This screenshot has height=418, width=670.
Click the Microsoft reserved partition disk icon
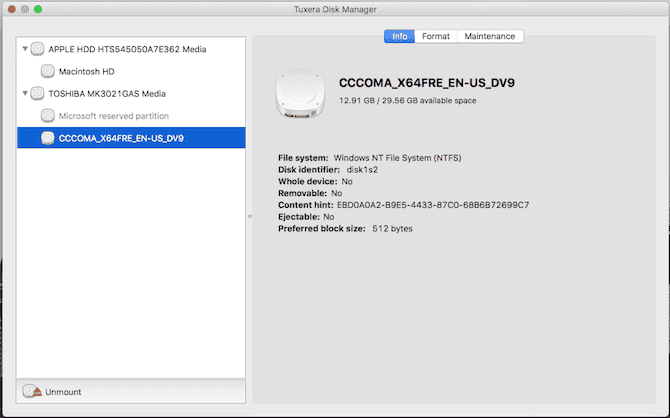point(48,116)
